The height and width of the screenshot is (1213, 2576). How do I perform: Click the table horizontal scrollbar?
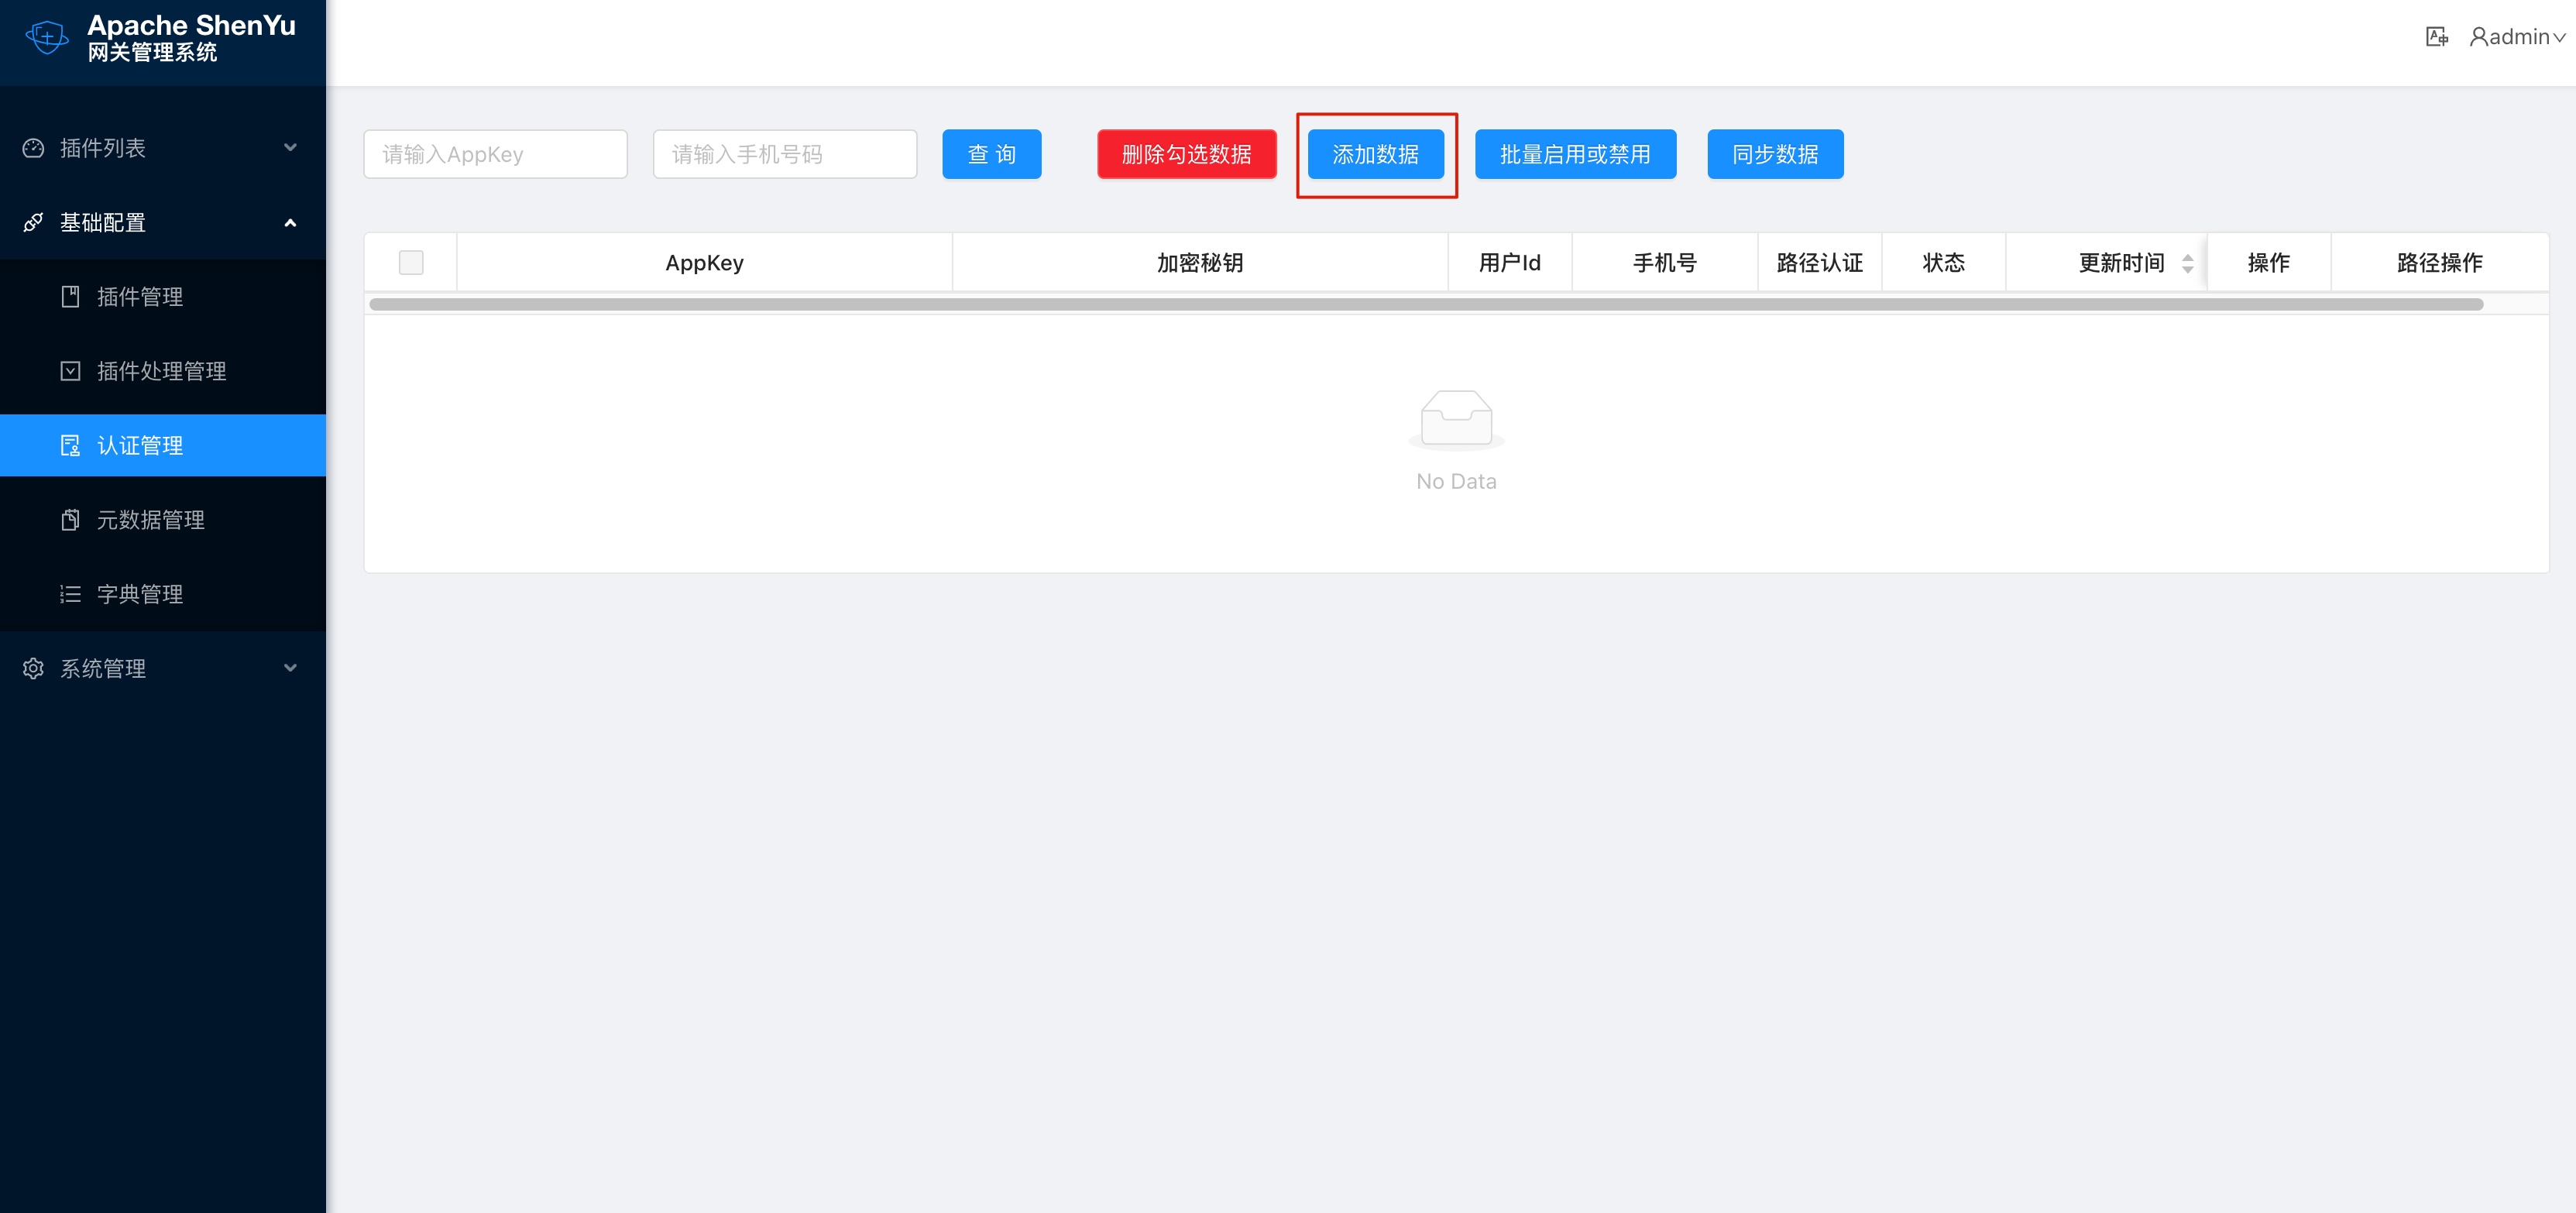[1425, 304]
